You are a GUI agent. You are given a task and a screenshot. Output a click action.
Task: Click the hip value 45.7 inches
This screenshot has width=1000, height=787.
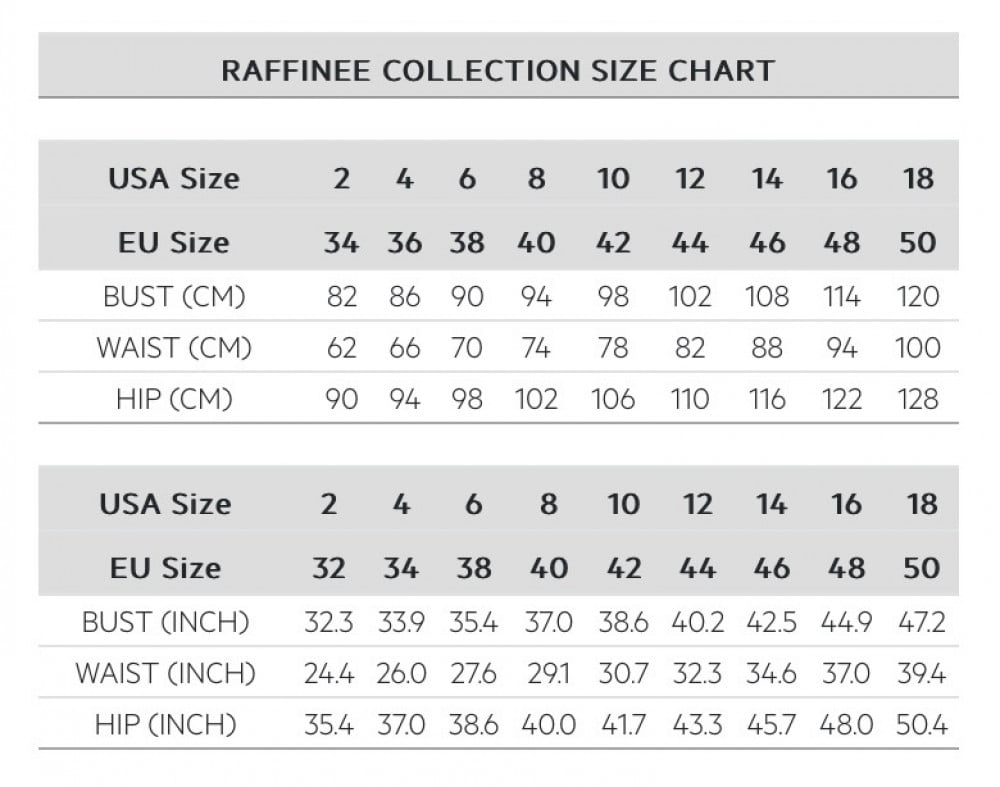pyautogui.click(x=771, y=724)
